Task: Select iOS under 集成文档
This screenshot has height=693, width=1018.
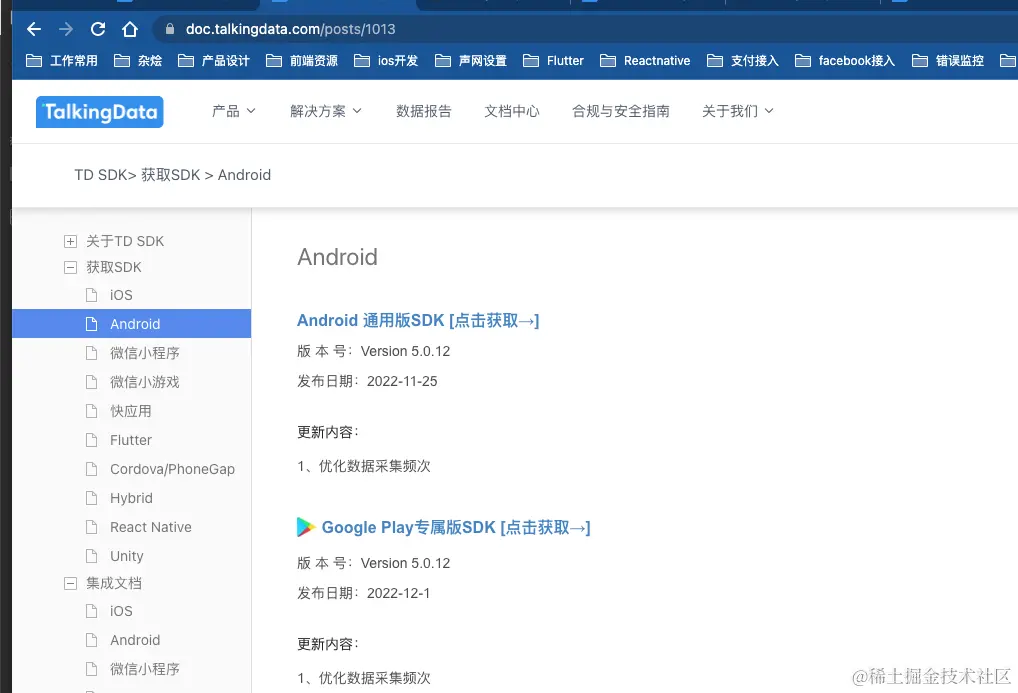Action: point(121,611)
